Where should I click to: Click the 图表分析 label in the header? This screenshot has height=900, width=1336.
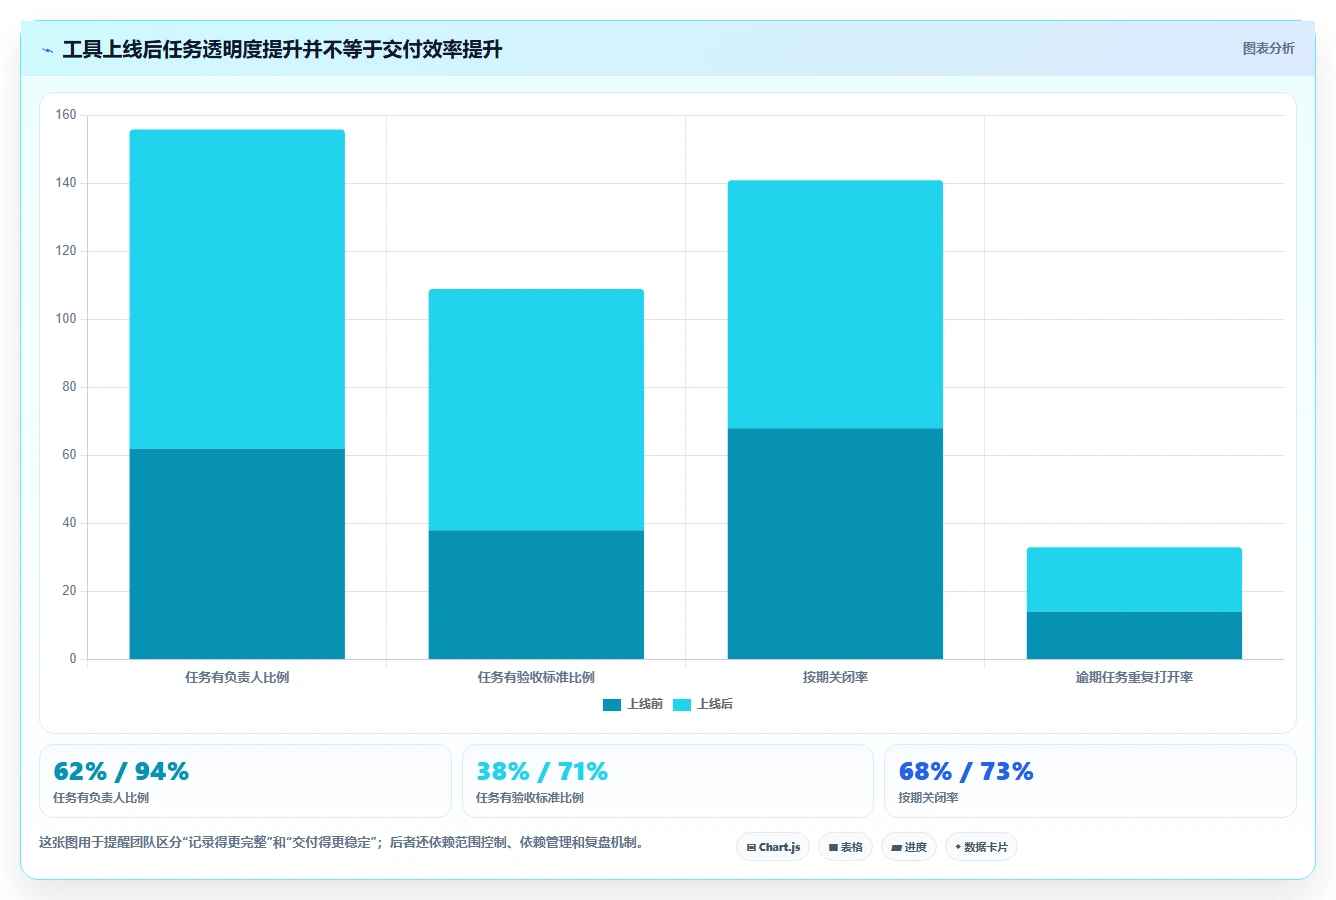point(1268,48)
